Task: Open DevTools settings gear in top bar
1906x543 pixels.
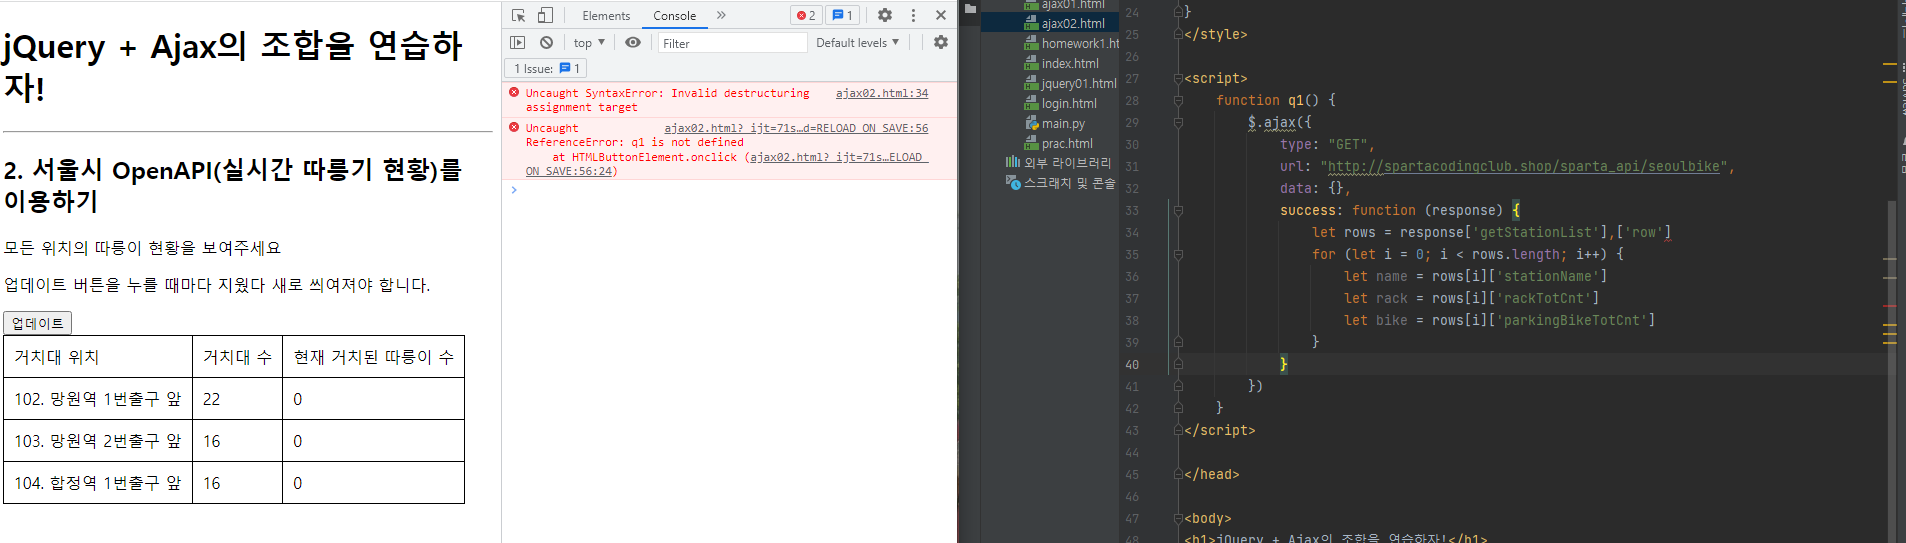Action: click(x=885, y=15)
